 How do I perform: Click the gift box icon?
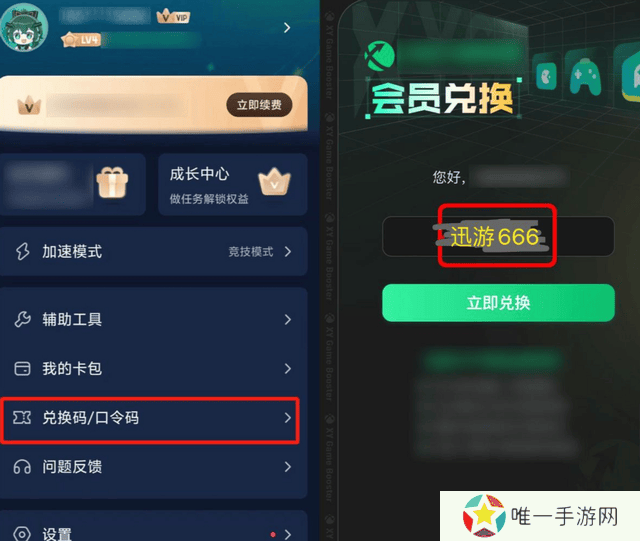click(x=112, y=182)
